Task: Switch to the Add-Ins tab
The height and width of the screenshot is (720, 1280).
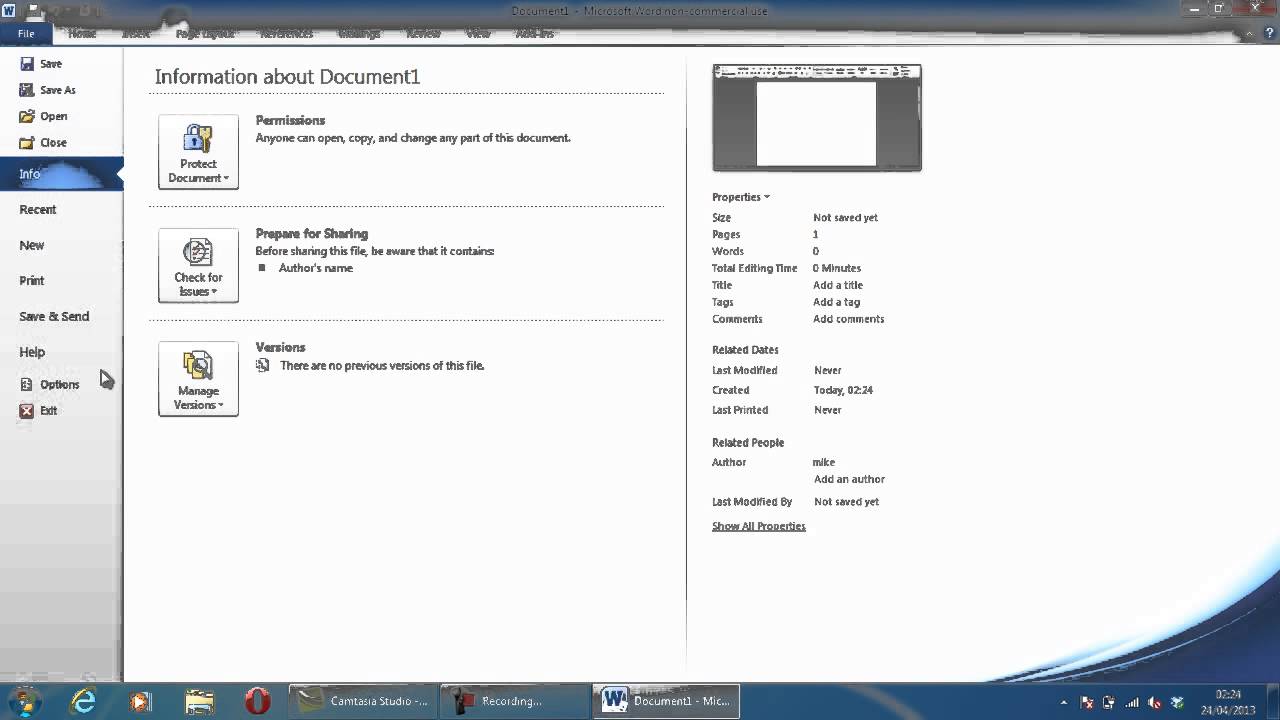Action: 534,33
